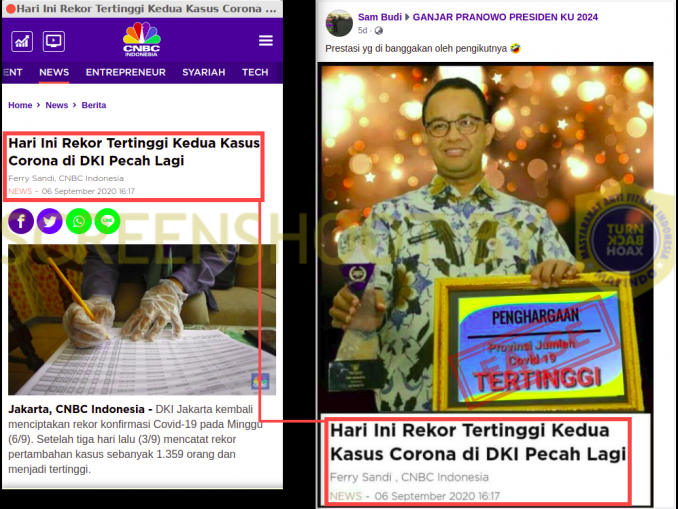Switch to the ENTREPRENEUR tab
The width and height of the screenshot is (678, 509).
click(x=125, y=72)
